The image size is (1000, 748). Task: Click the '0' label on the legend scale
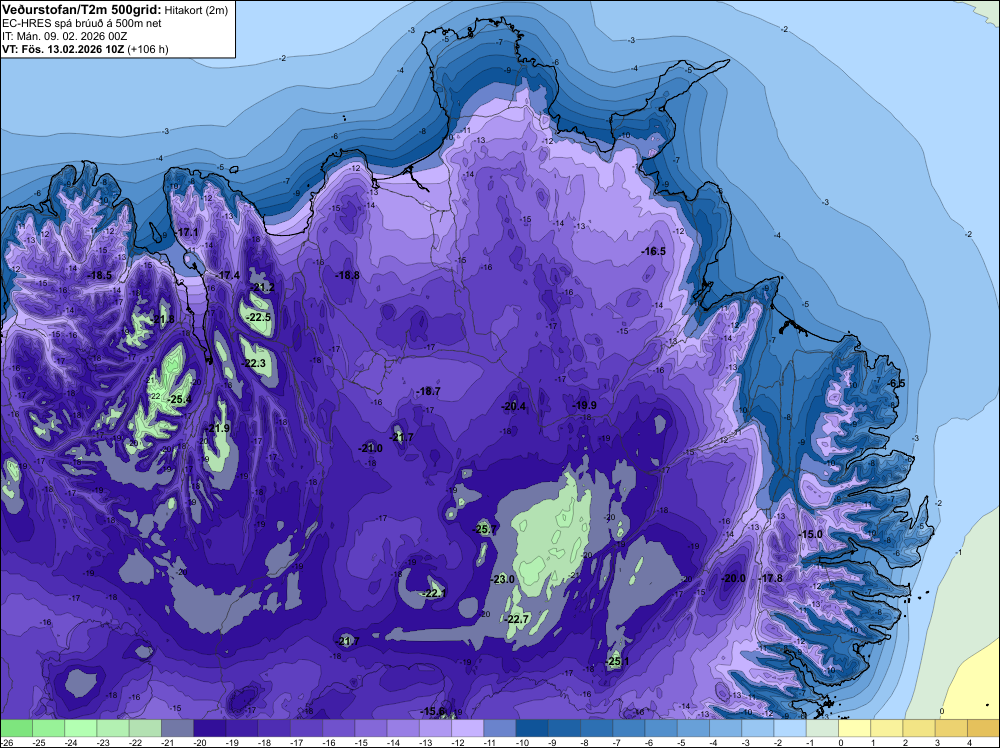click(x=841, y=742)
